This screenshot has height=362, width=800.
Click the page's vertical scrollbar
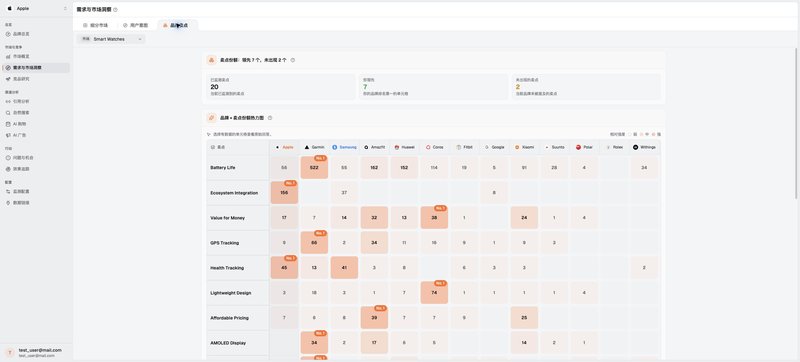[797, 124]
